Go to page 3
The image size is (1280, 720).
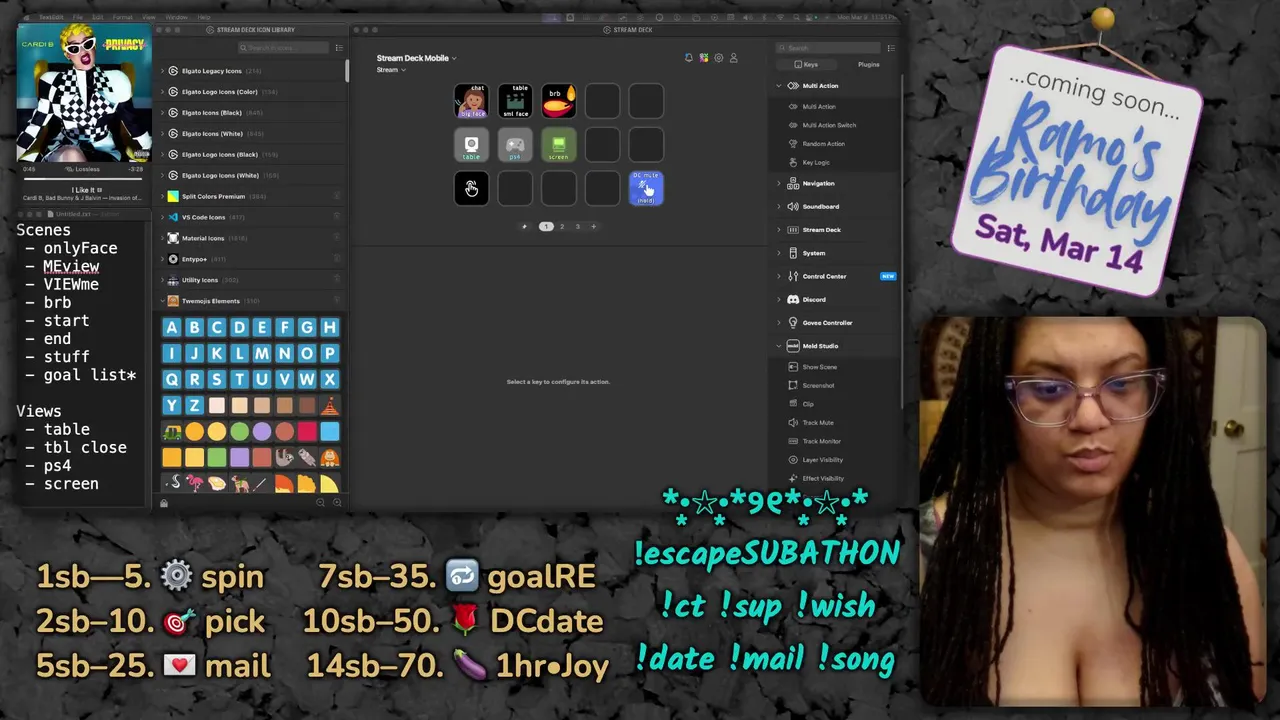(577, 227)
